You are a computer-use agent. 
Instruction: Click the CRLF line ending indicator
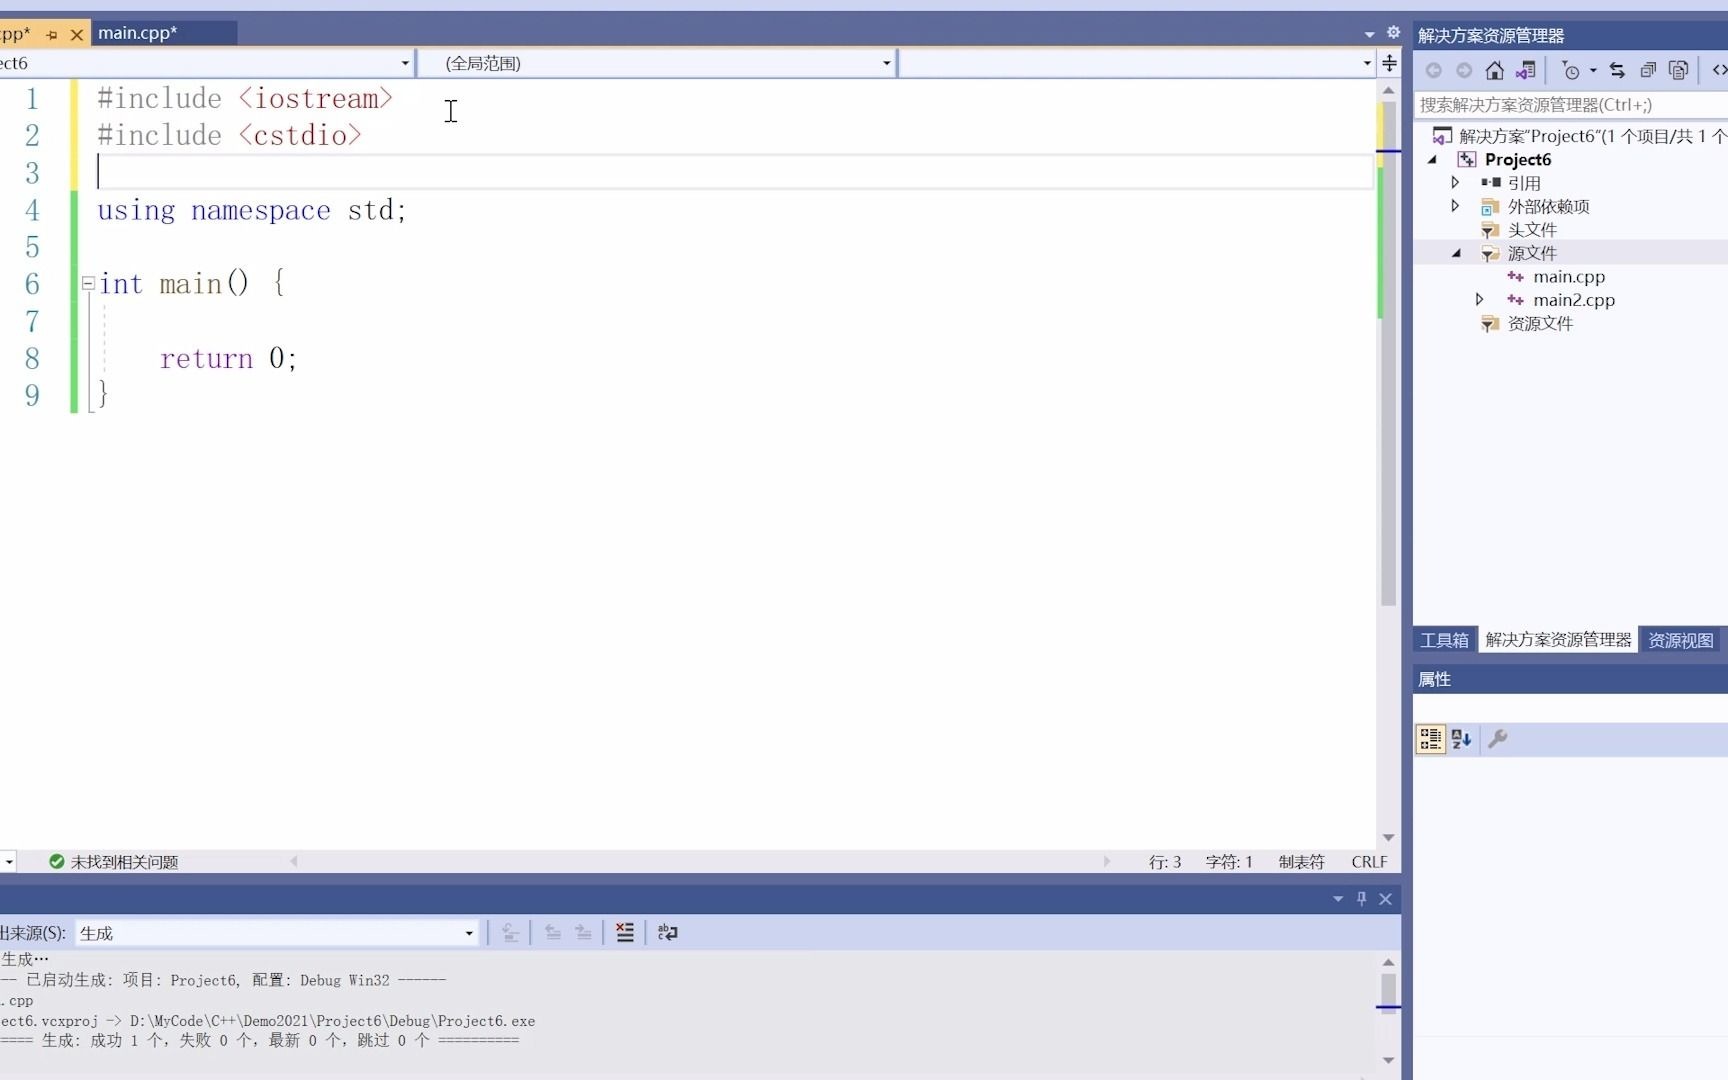point(1369,862)
